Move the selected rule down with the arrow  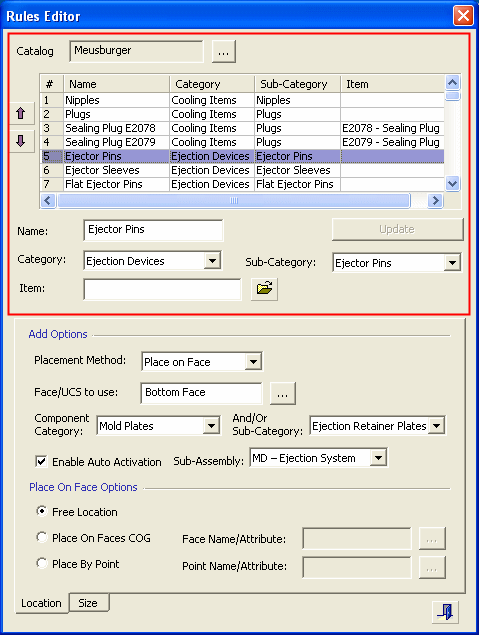[21, 141]
